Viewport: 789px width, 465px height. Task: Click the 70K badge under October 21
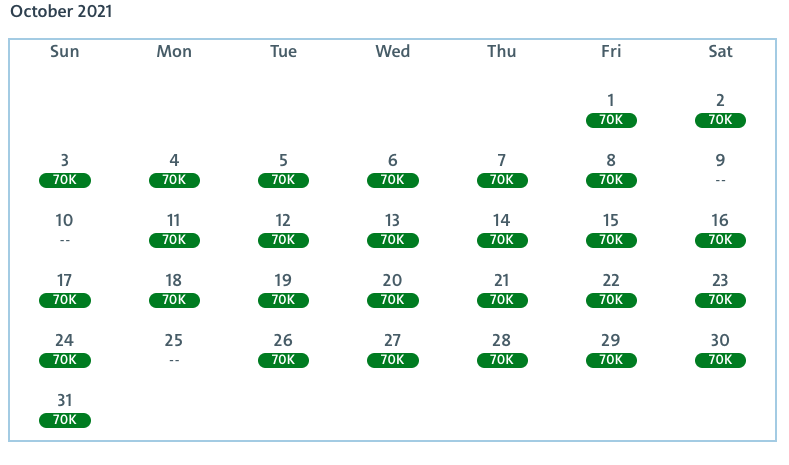click(x=502, y=300)
